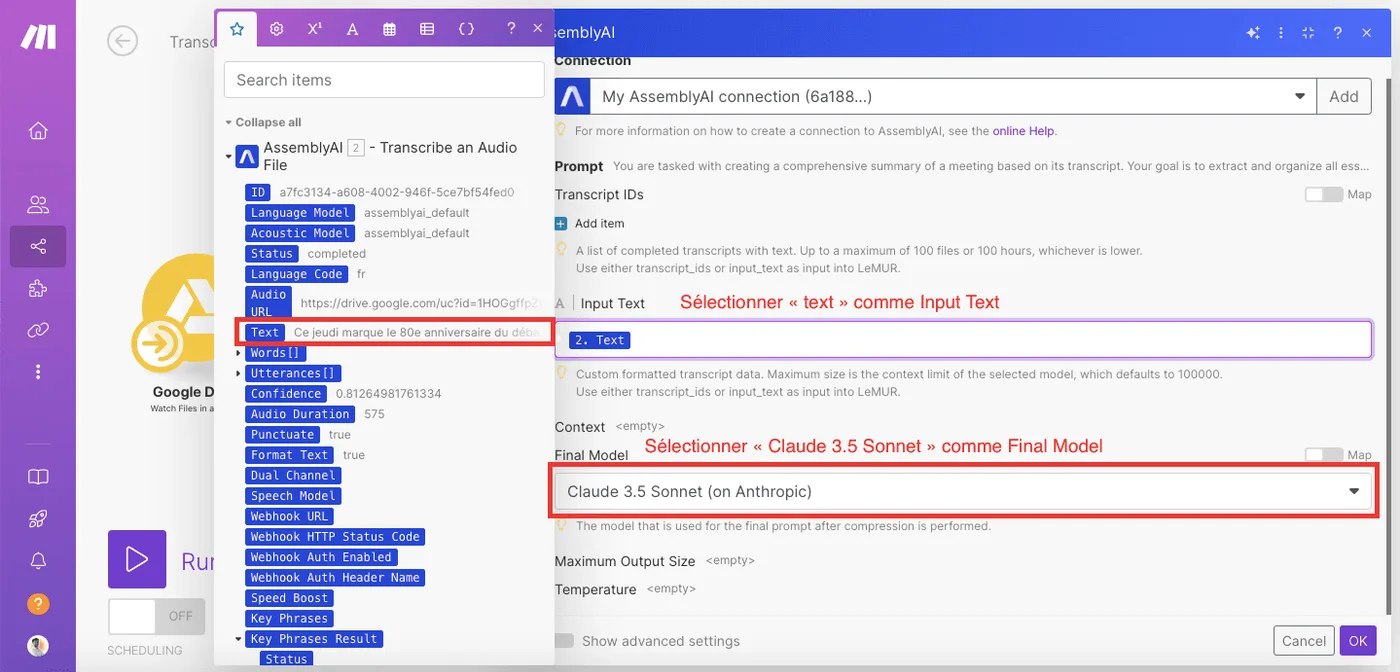Image resolution: width=1400 pixels, height=672 pixels.
Task: Toggle the scheduling OFF switch
Action: [156, 616]
